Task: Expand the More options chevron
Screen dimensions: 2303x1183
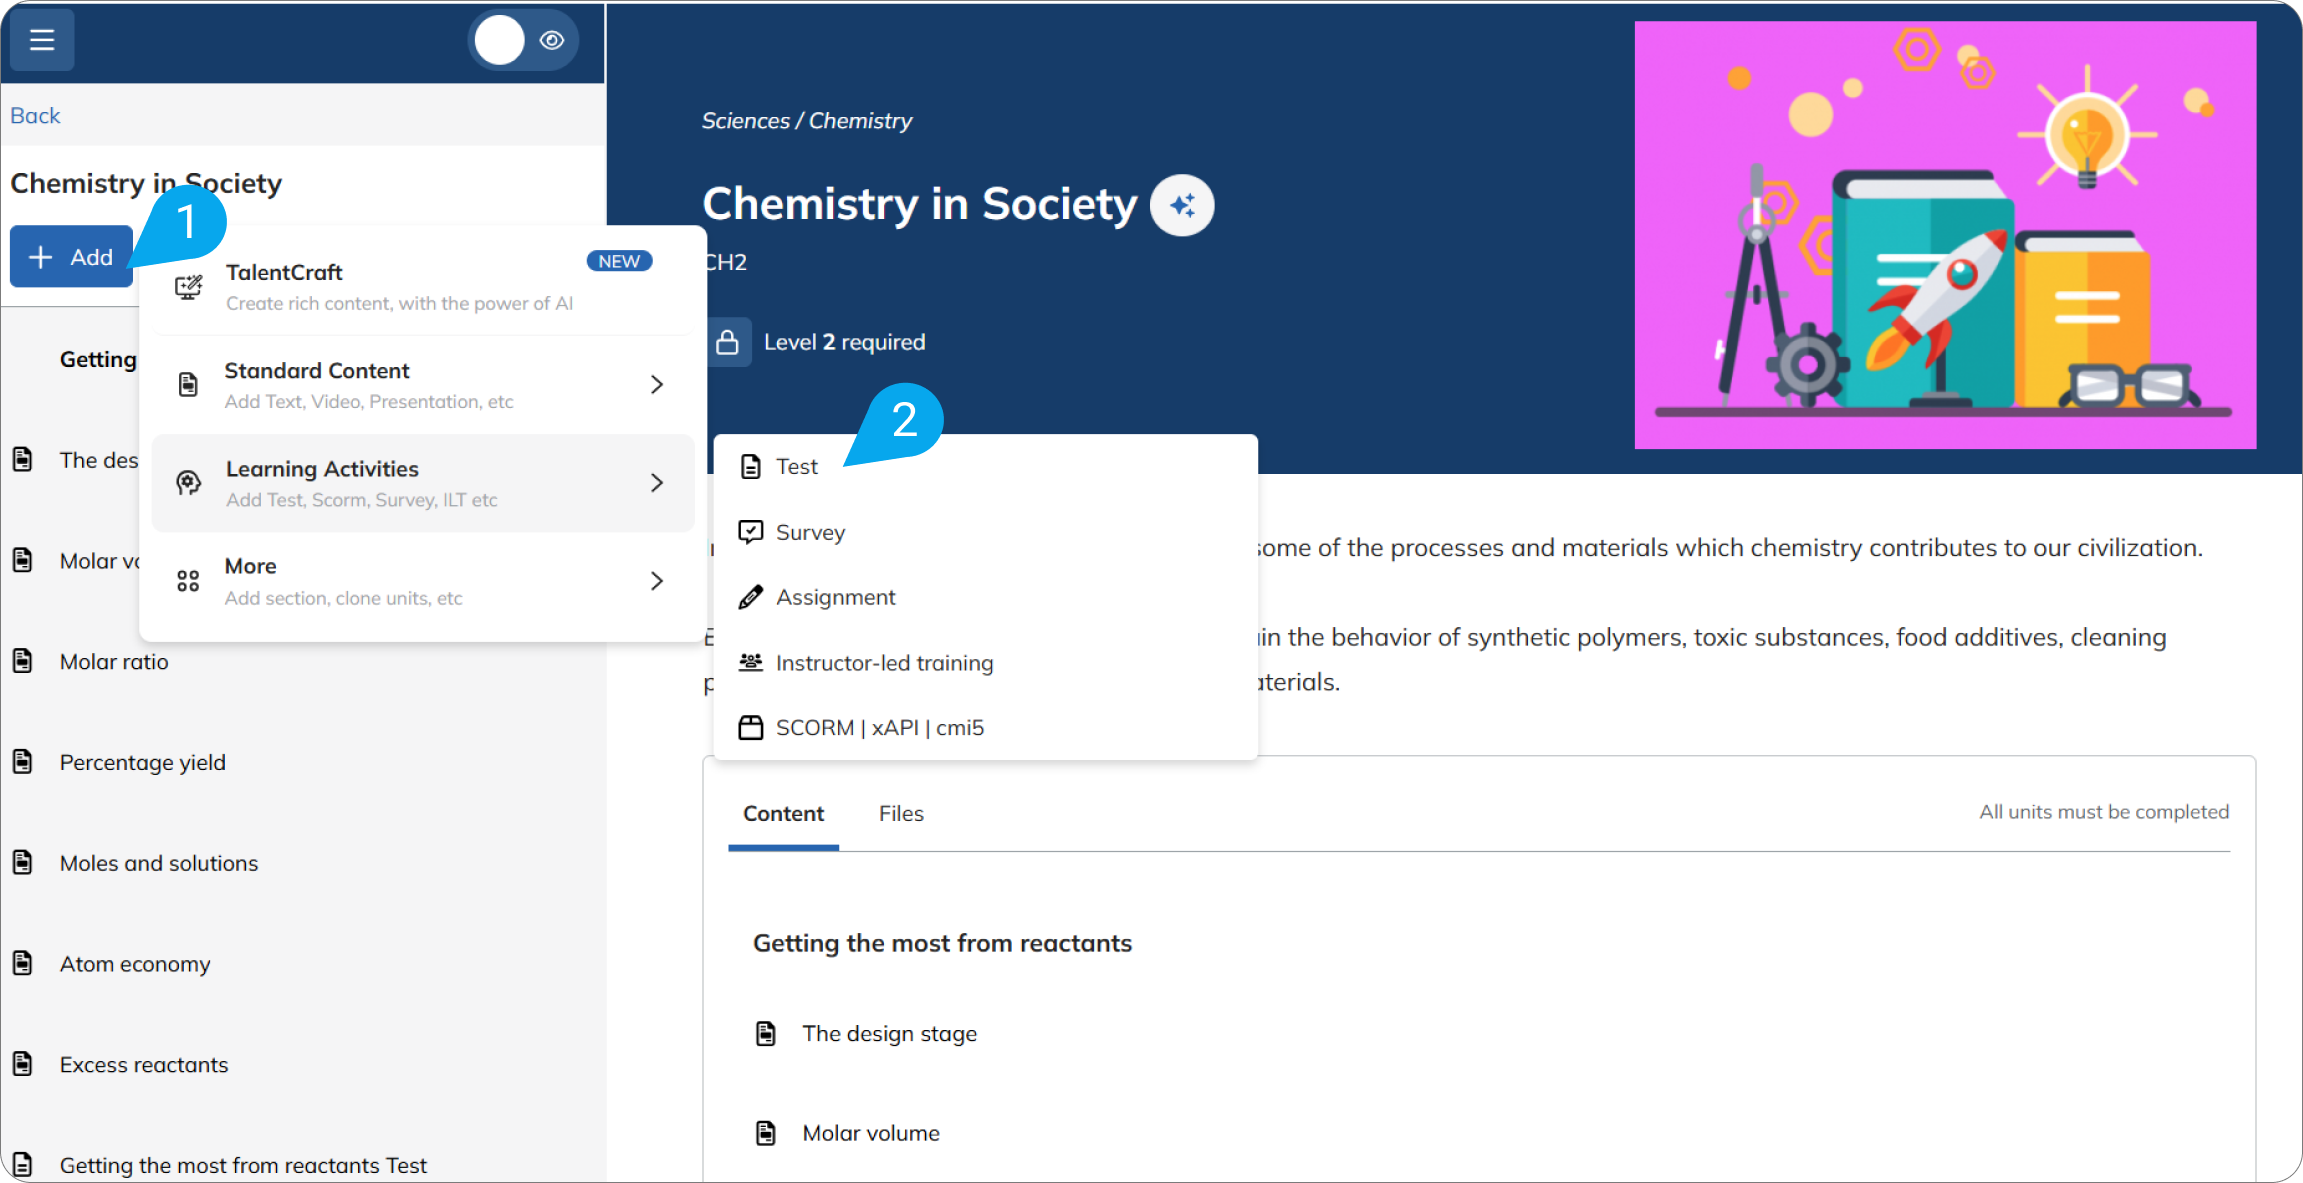Action: tap(657, 581)
